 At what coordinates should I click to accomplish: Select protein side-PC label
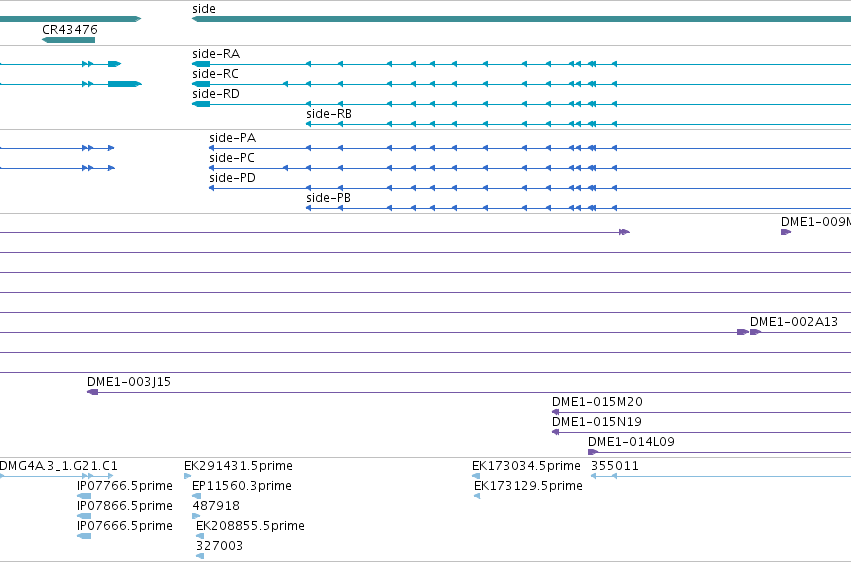pos(232,158)
